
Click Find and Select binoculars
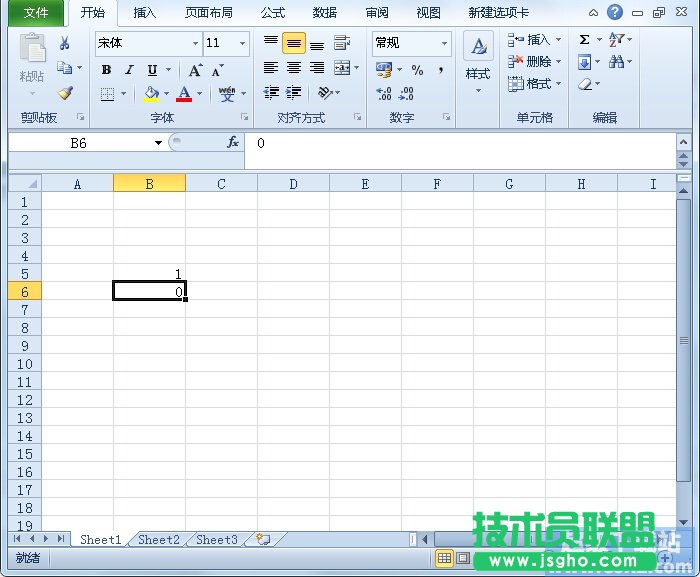617,62
